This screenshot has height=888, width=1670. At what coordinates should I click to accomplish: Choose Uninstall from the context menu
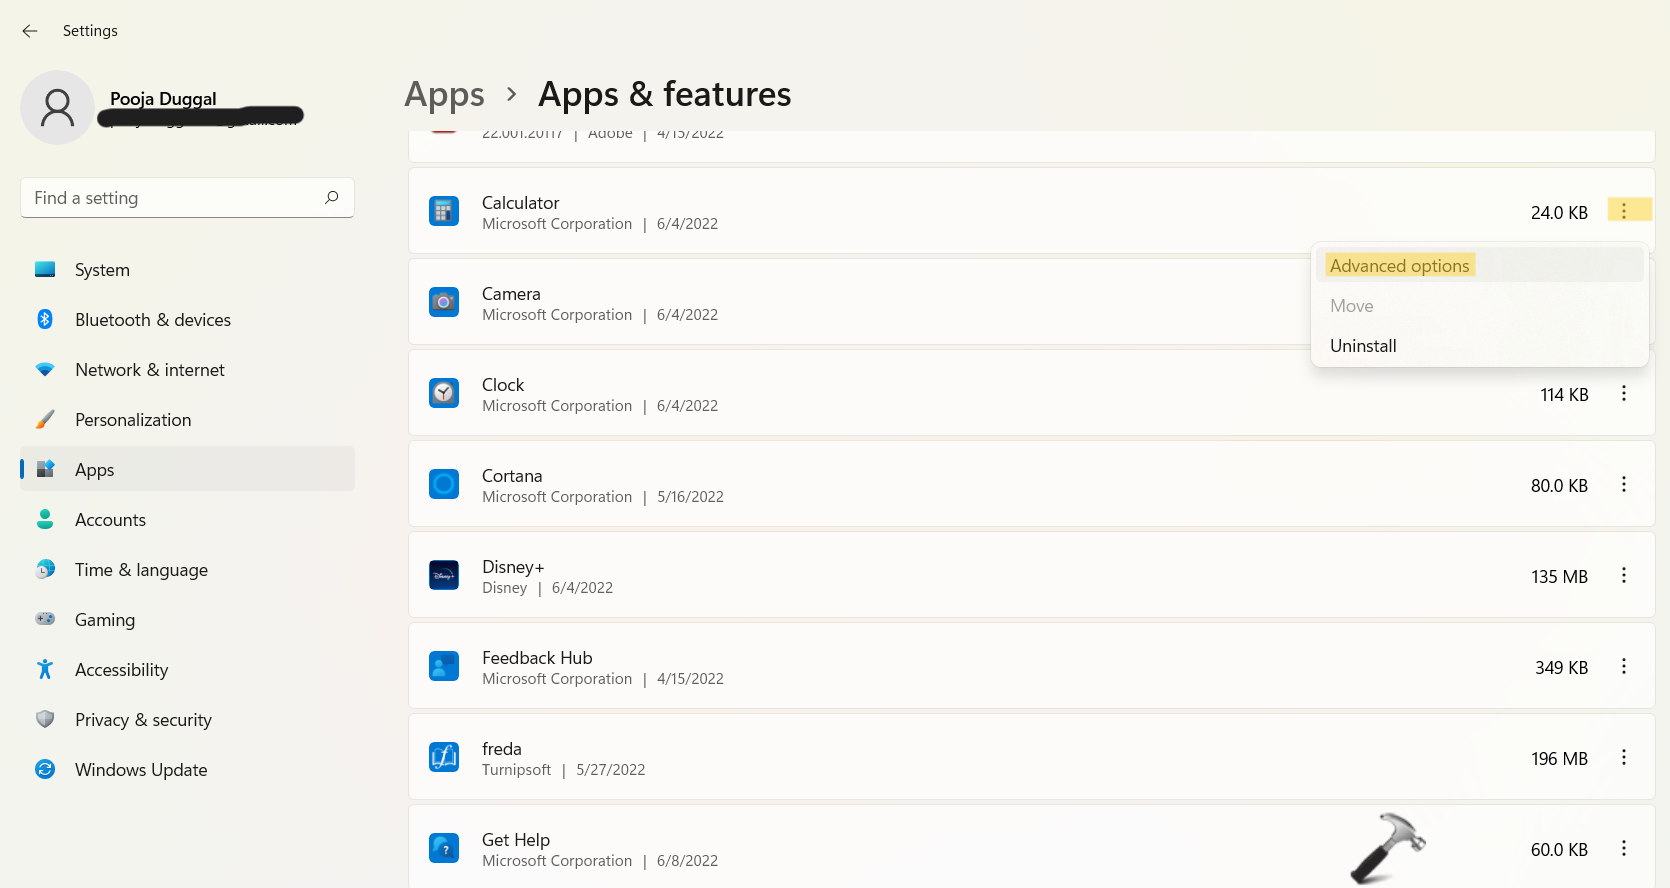tap(1363, 346)
